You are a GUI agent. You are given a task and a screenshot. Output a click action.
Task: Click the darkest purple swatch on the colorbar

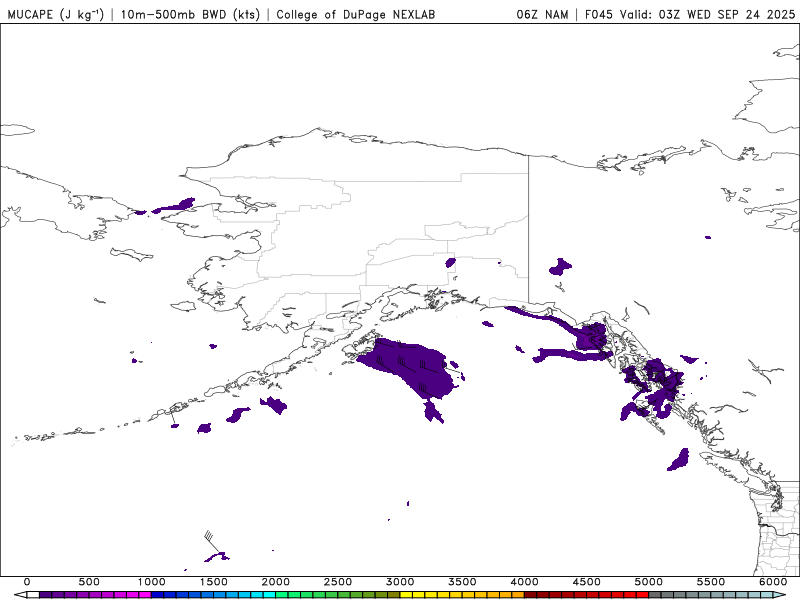[x=45, y=595]
